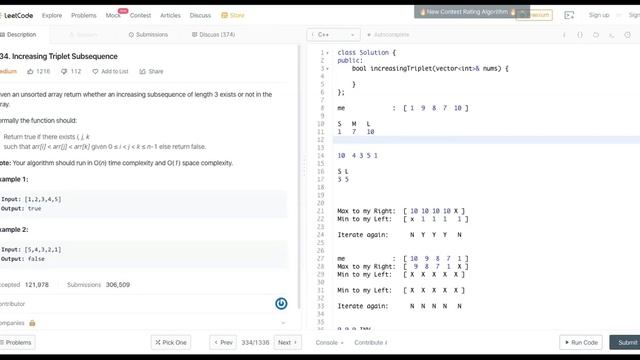Click 'Iterate again:' on line 24
640x360 pixels.
(363, 235)
